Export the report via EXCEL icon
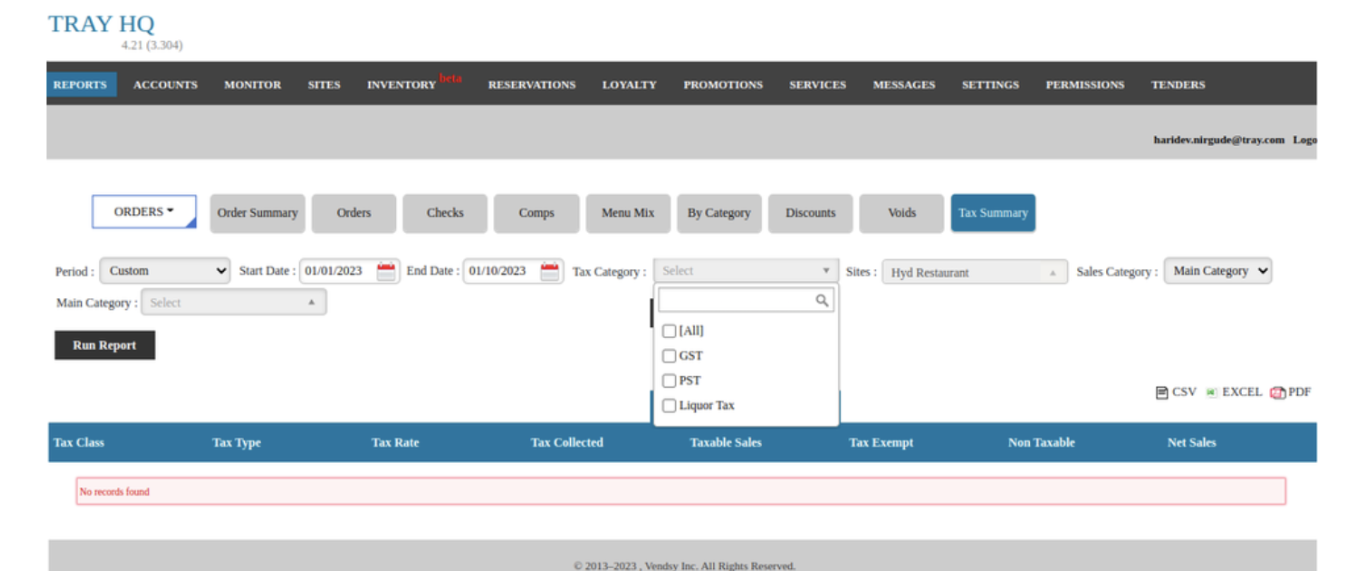The height and width of the screenshot is (571, 1356). pyautogui.click(x=1211, y=393)
